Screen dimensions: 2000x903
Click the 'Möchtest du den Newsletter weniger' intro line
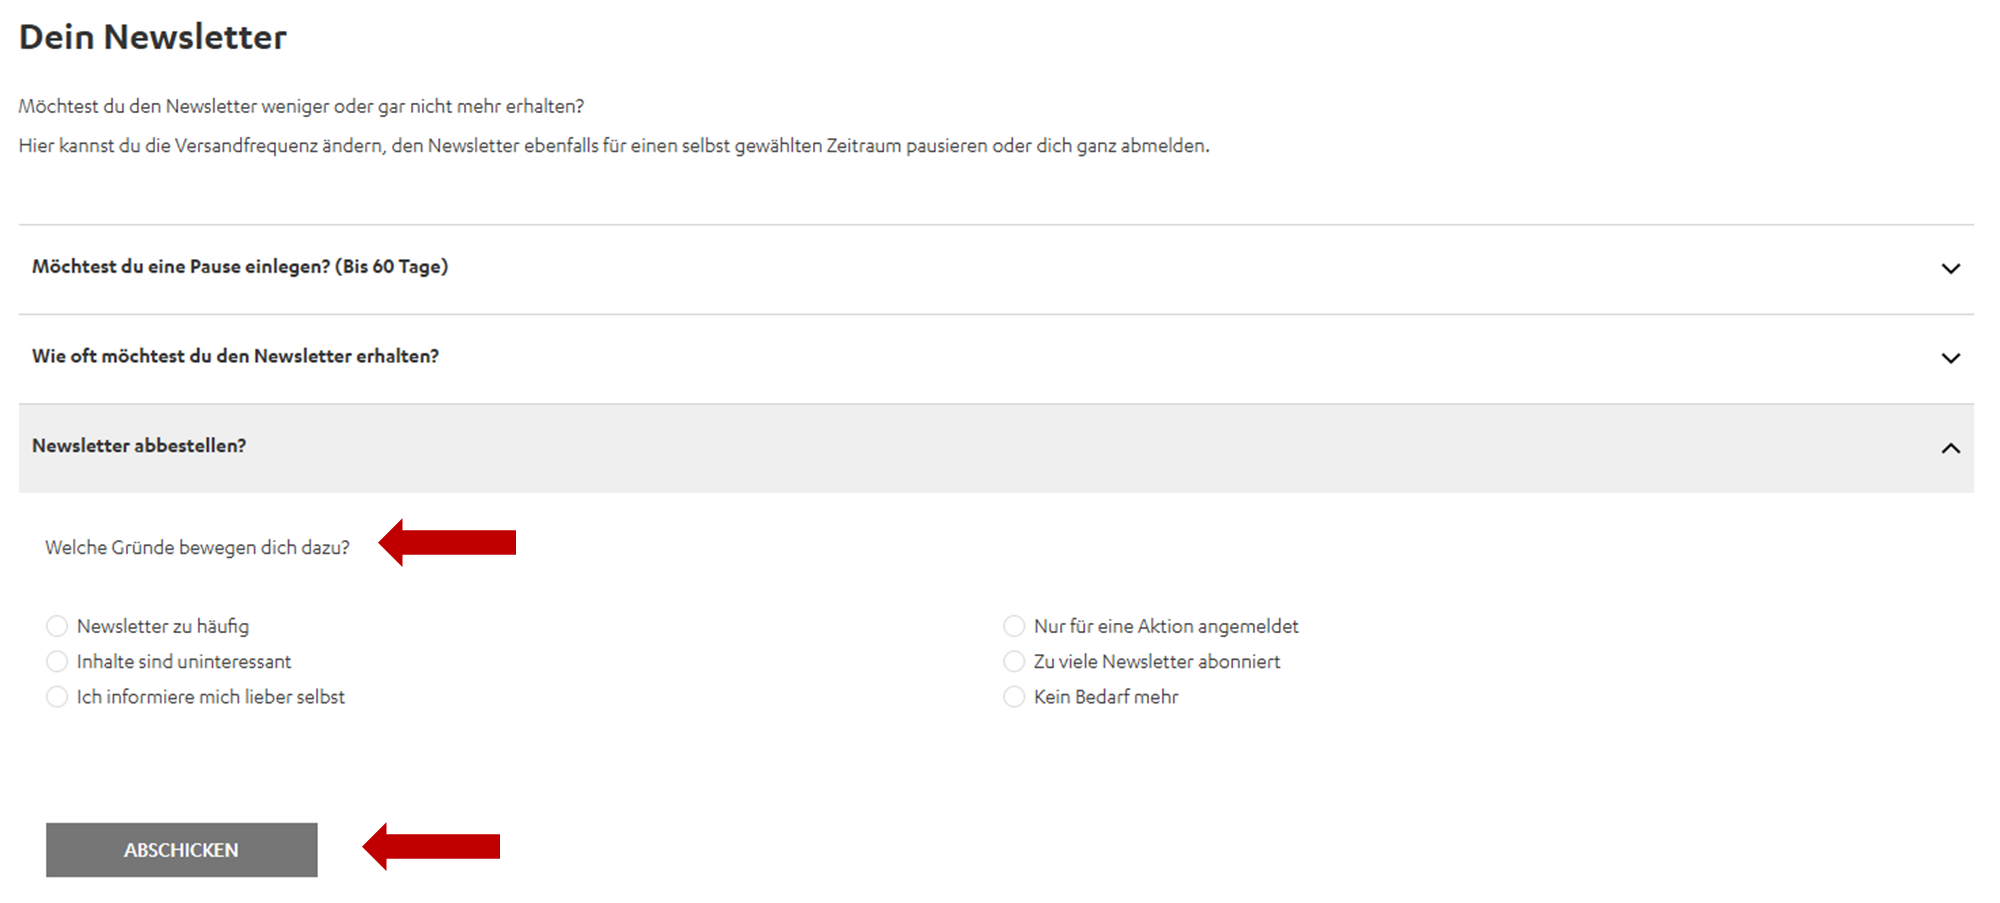[301, 106]
